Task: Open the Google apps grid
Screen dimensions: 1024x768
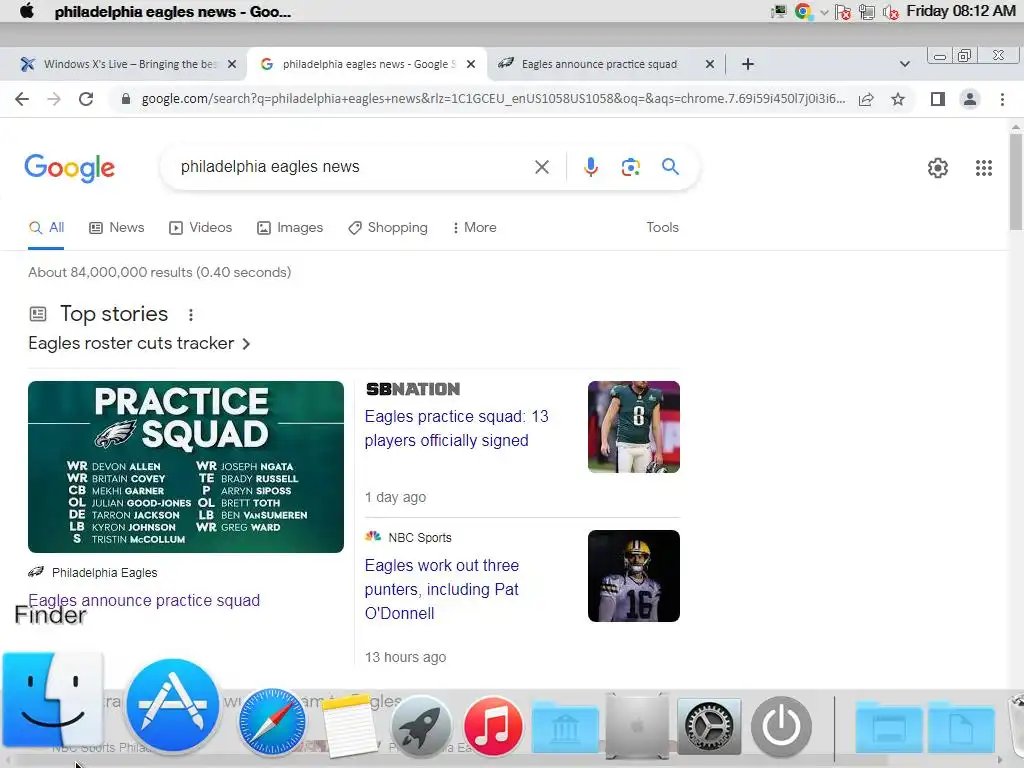Action: [x=984, y=168]
